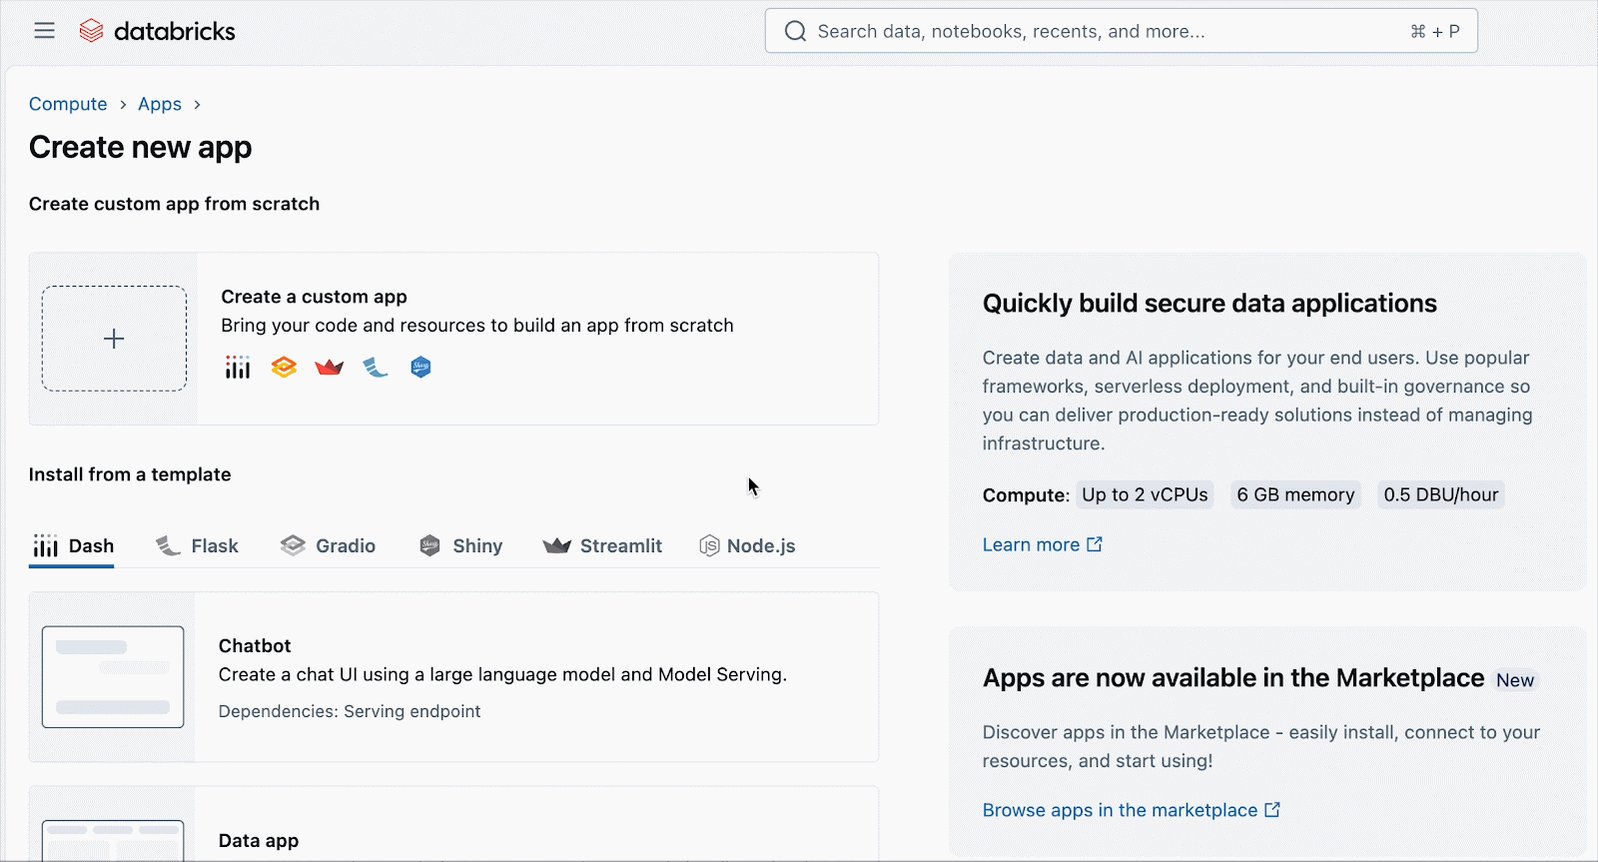Click the Streamlit tab icon
The height and width of the screenshot is (862, 1598).
[557, 546]
